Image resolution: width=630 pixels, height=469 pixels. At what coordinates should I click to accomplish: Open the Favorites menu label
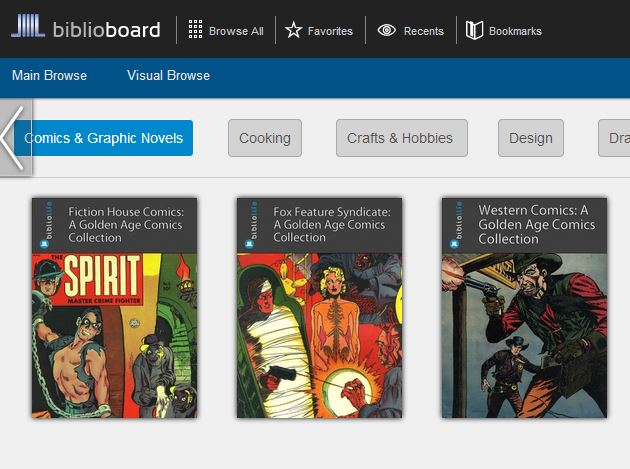330,31
